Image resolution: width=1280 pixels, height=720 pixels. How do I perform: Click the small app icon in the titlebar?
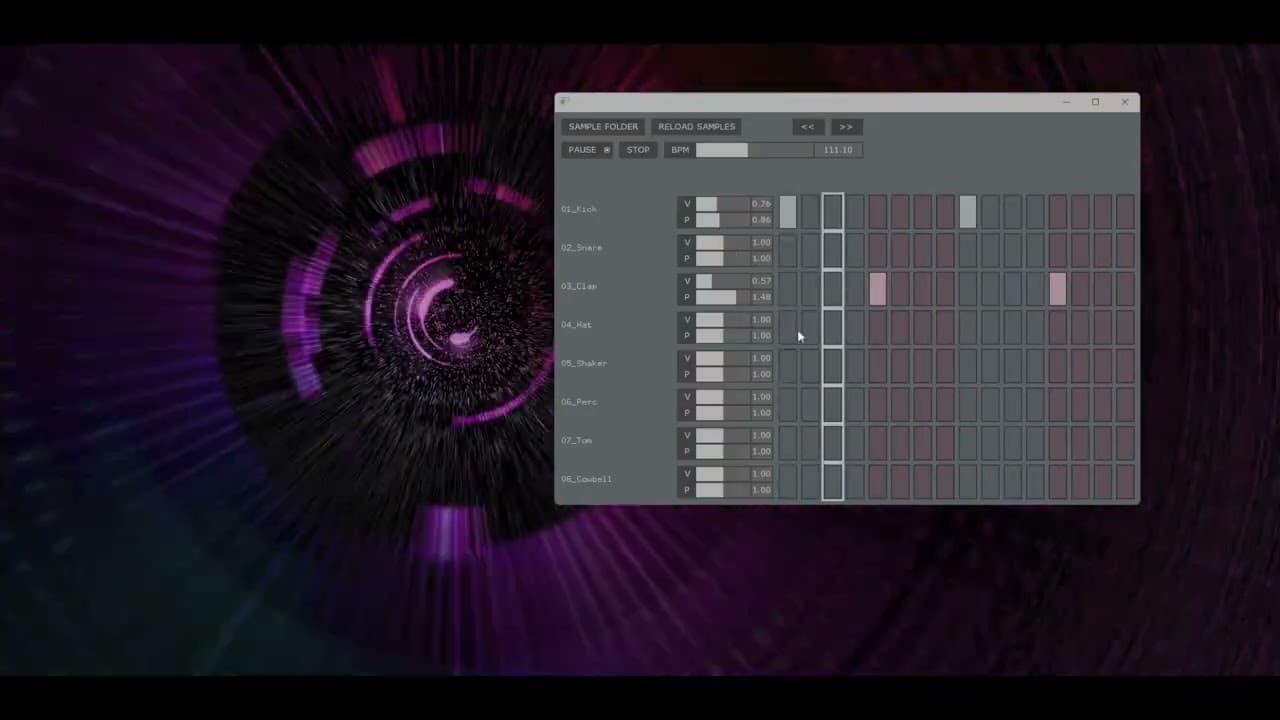pos(563,101)
